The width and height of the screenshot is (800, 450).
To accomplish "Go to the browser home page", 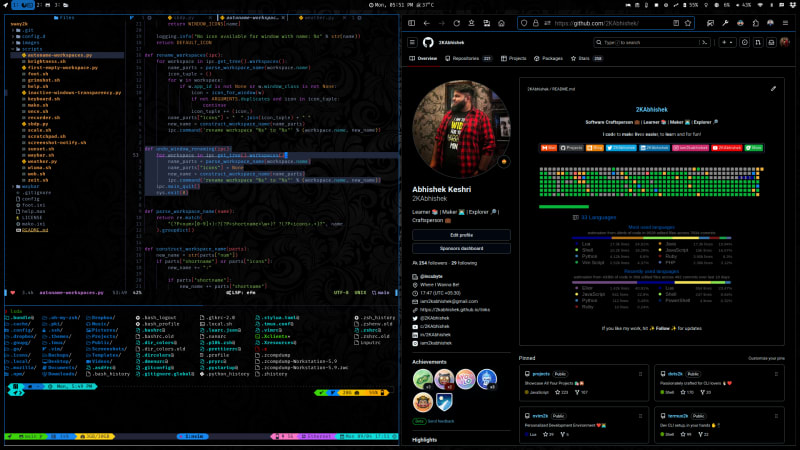I will [x=502, y=23].
